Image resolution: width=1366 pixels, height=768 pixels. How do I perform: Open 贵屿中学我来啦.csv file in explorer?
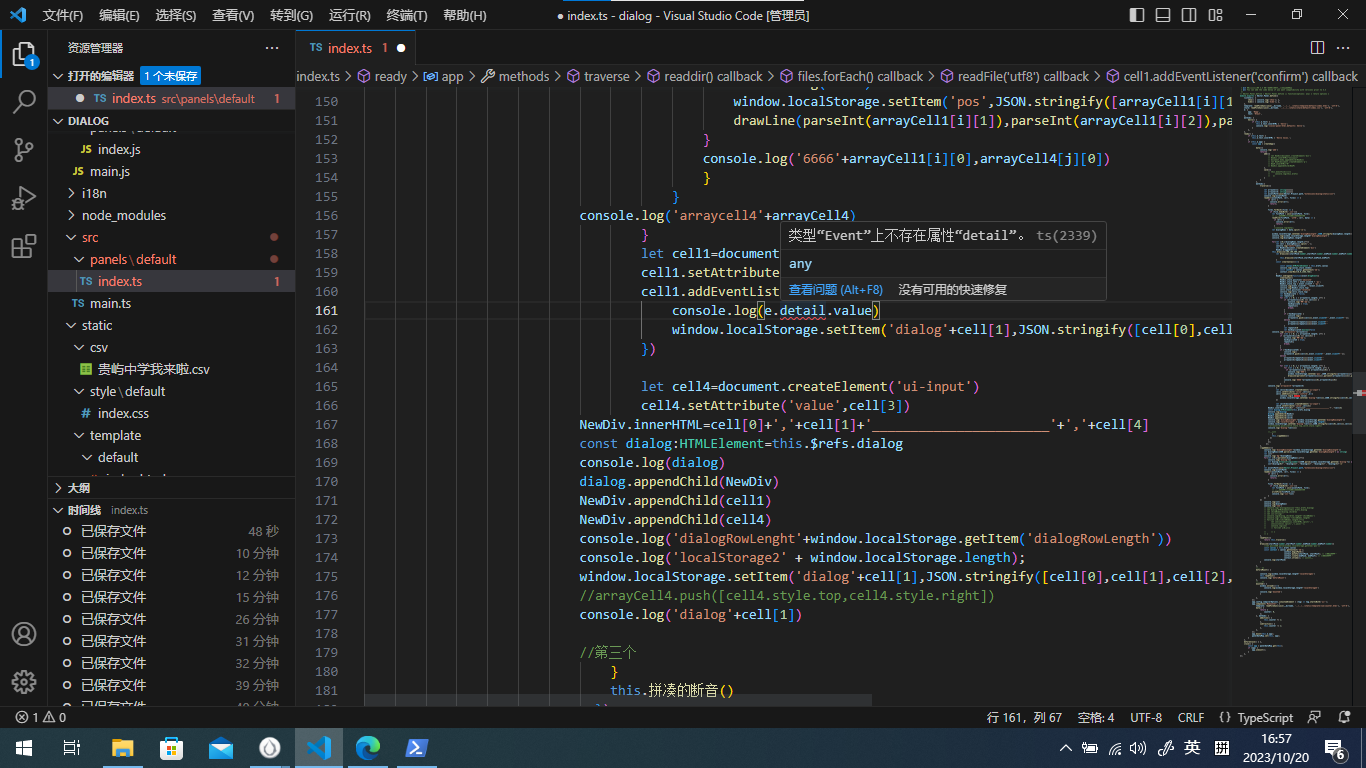[x=153, y=369]
